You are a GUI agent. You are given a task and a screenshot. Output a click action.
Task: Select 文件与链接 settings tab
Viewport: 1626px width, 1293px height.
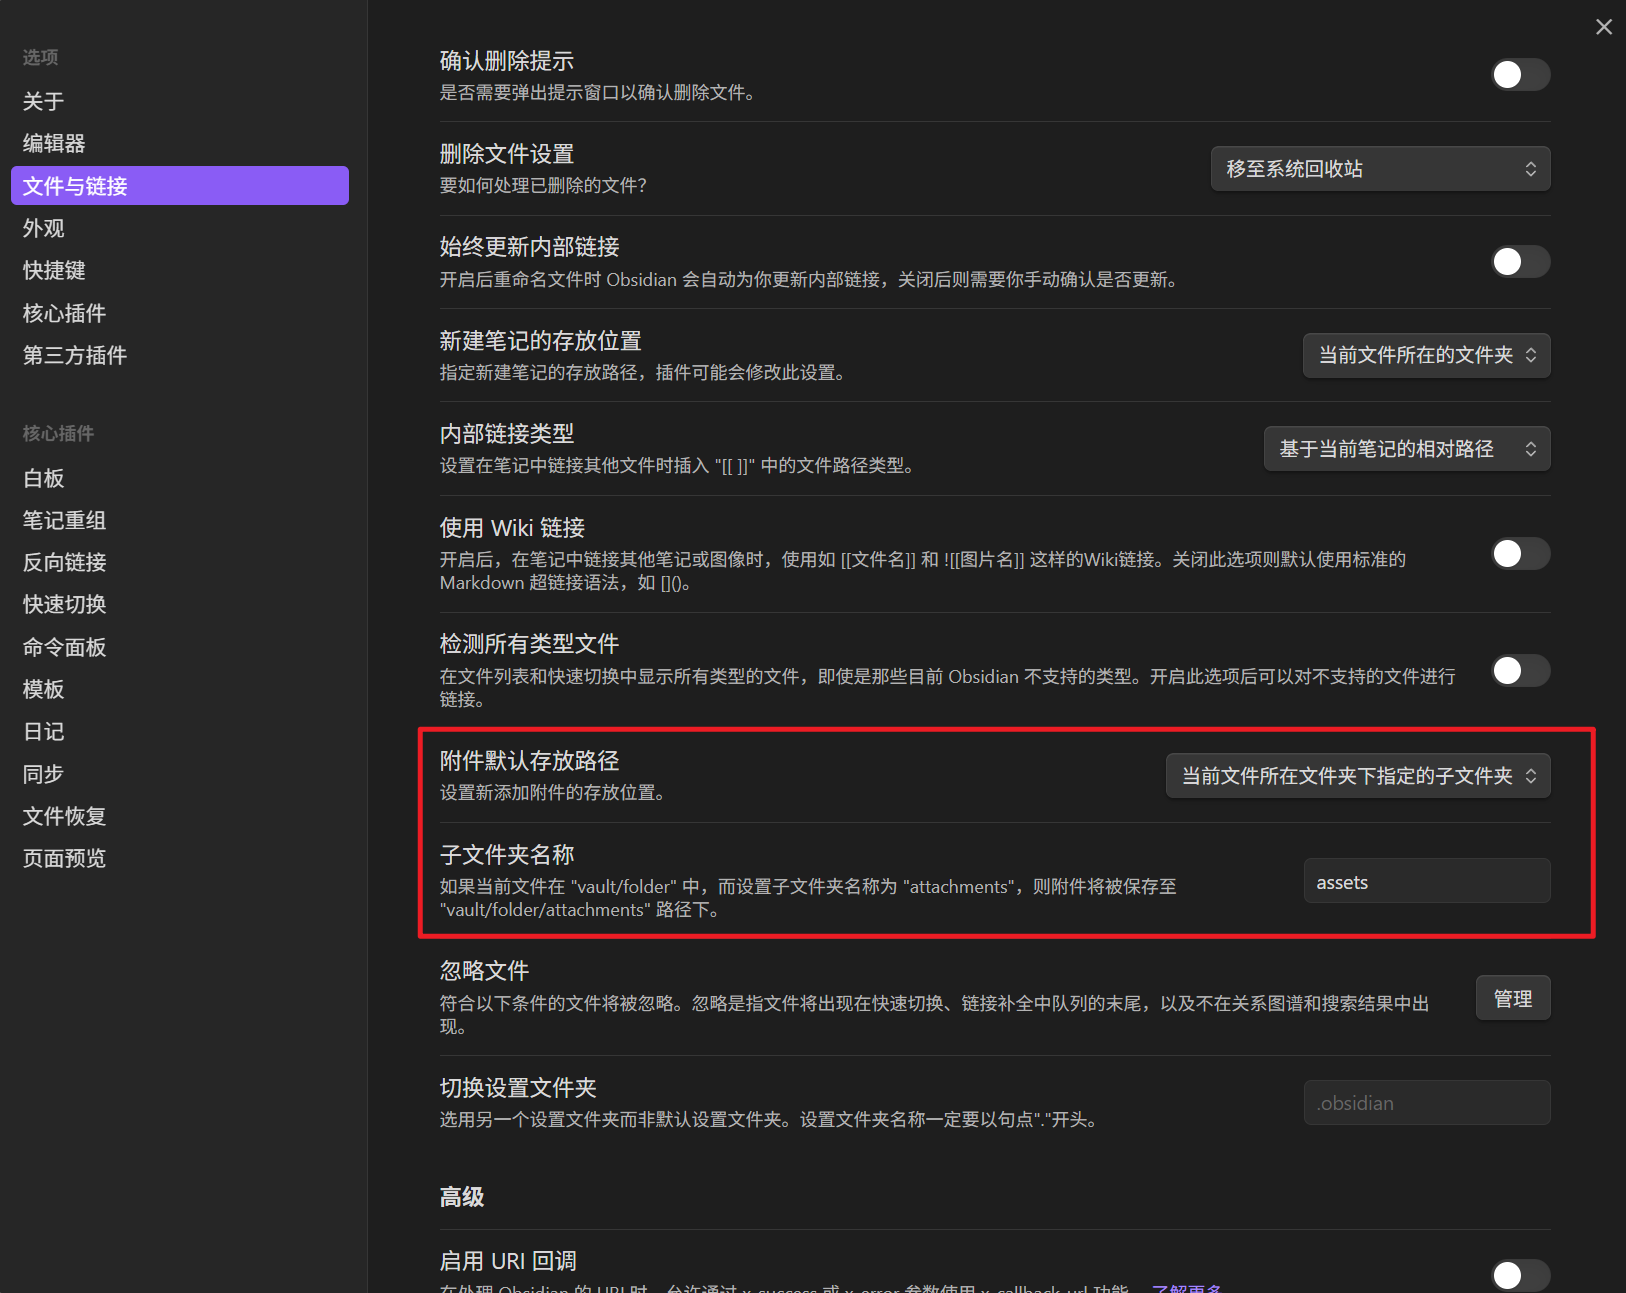pyautogui.click(x=180, y=186)
